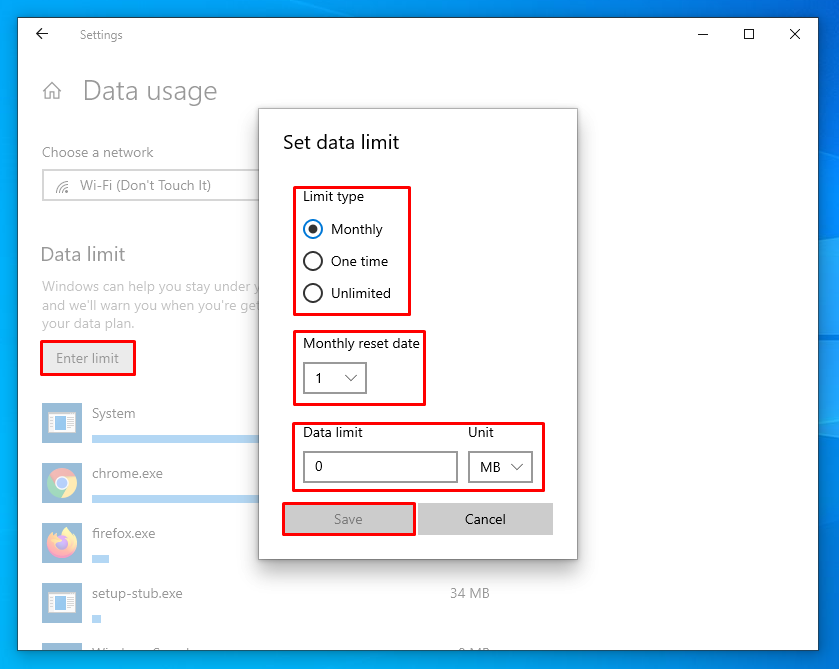This screenshot has width=839, height=669.
Task: Click the firefox.exe icon
Action: pos(62,543)
